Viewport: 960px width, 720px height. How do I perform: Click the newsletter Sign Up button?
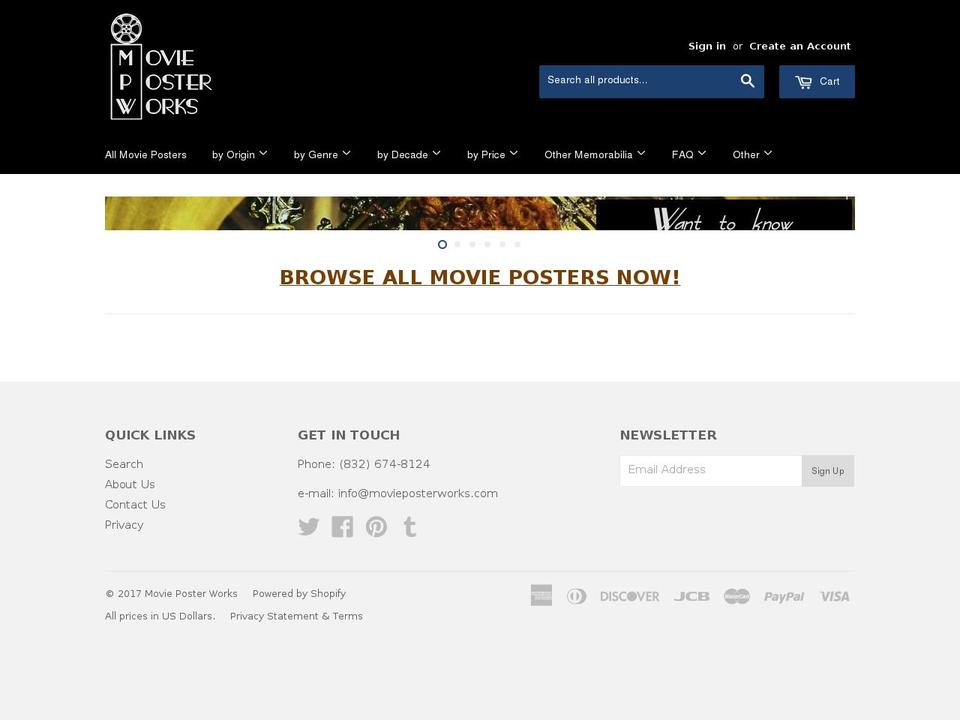click(x=828, y=471)
